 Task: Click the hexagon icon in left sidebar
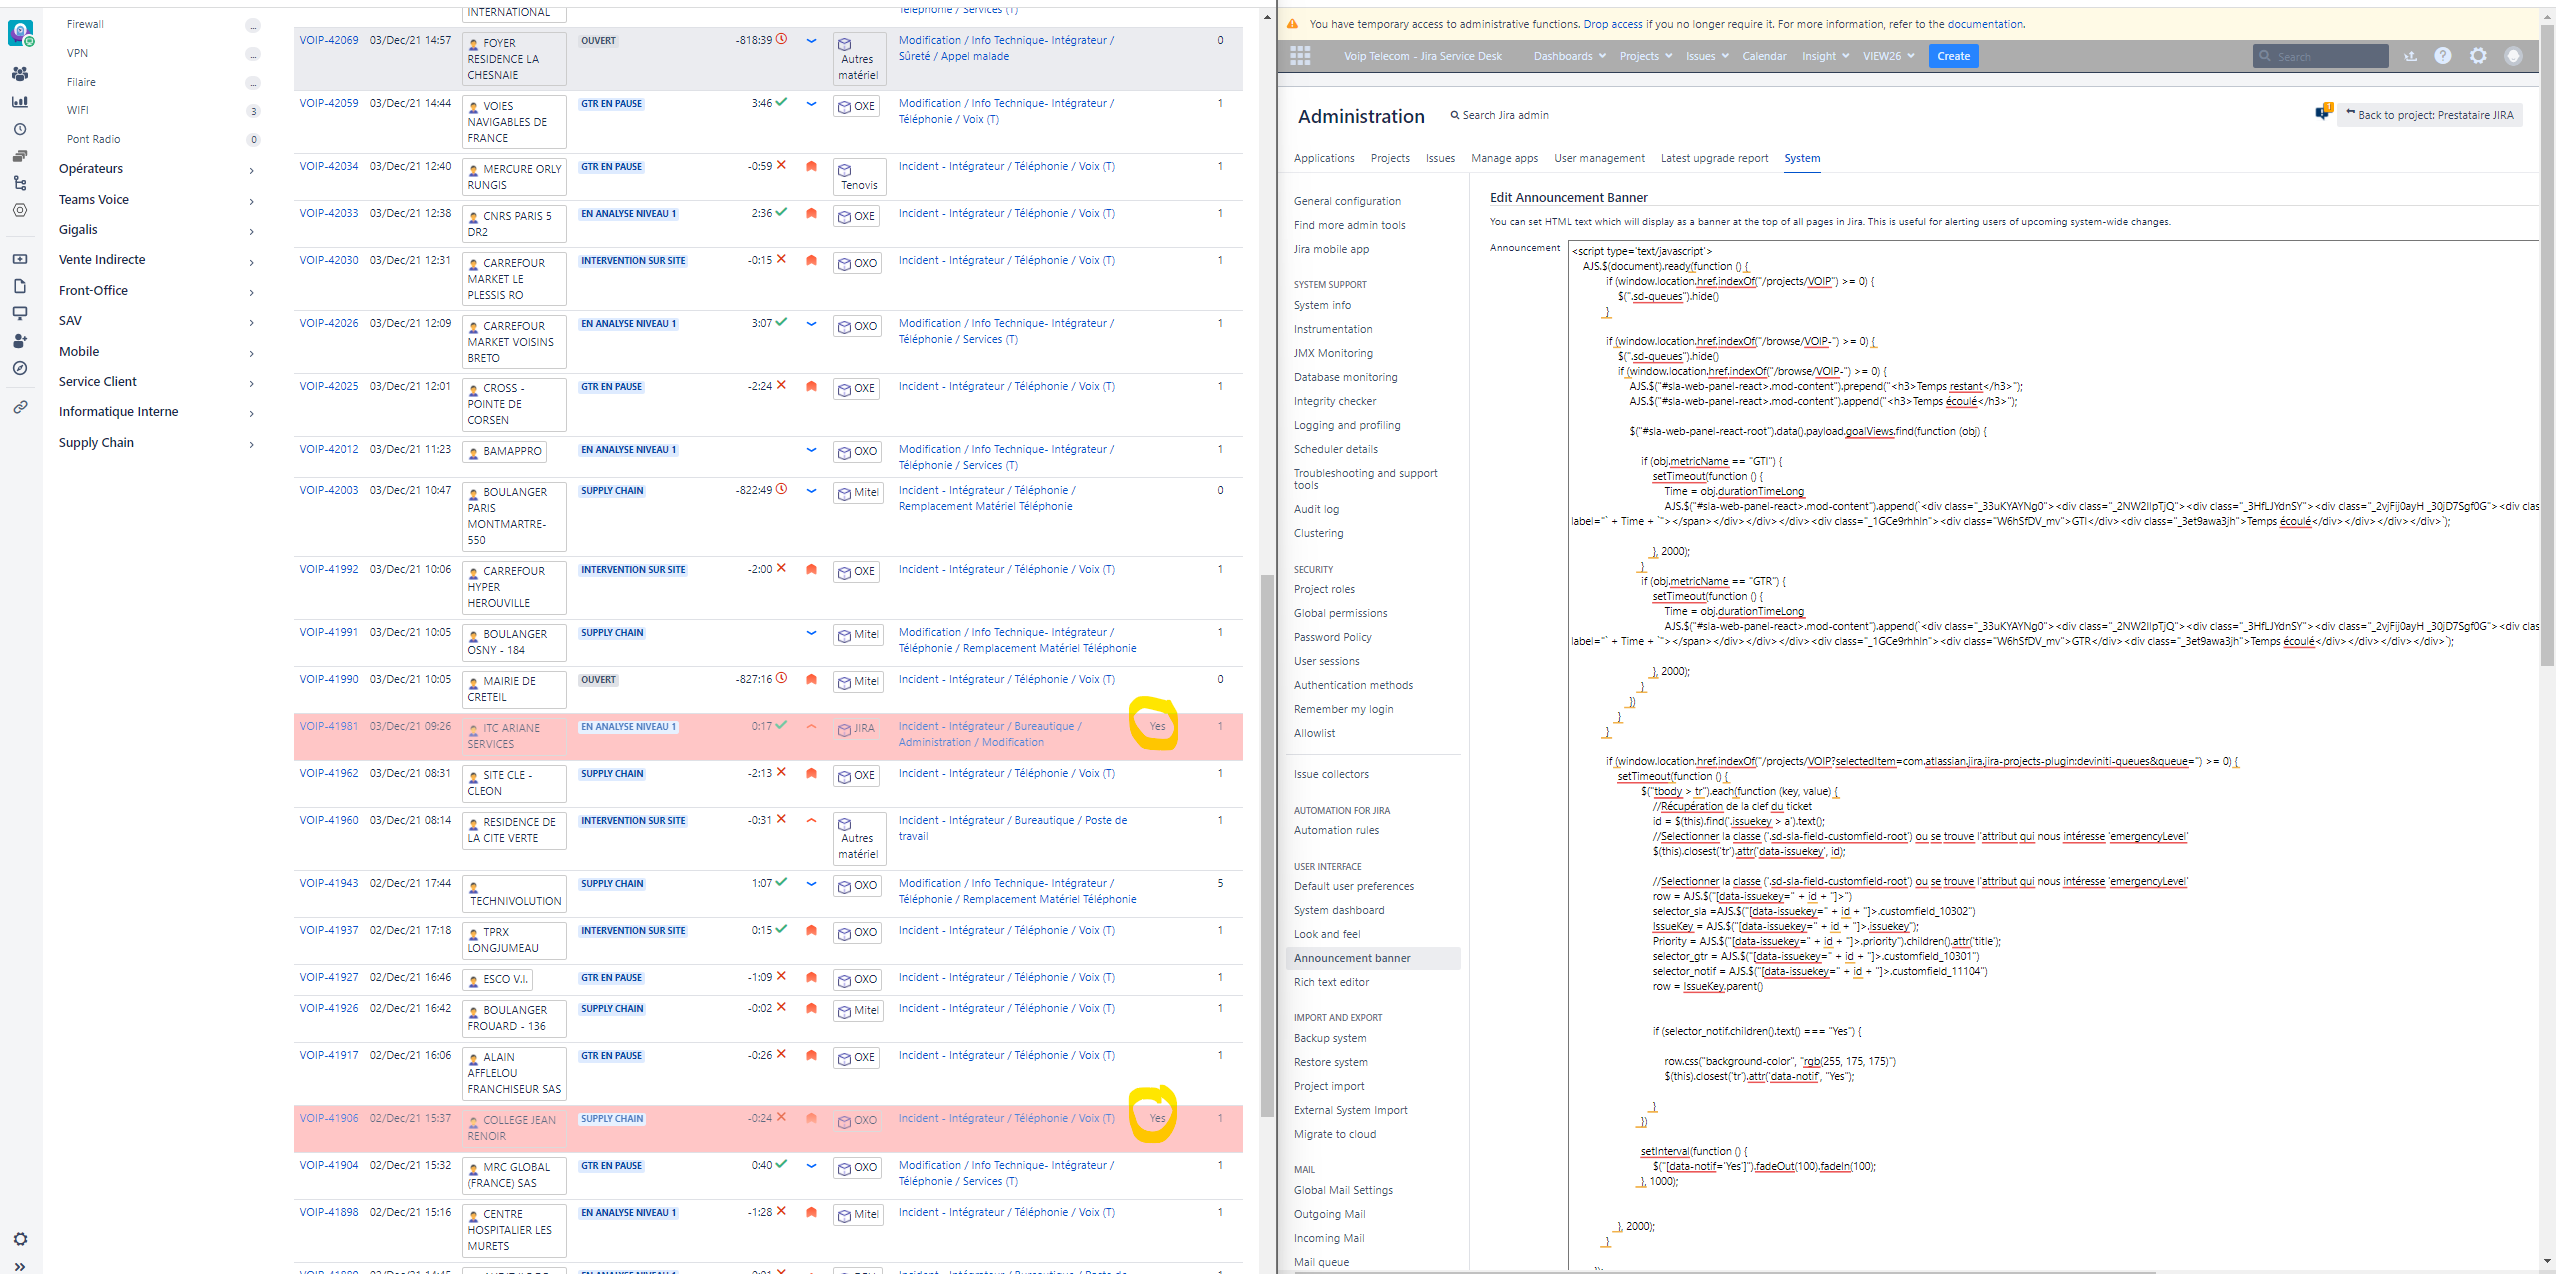tap(20, 210)
